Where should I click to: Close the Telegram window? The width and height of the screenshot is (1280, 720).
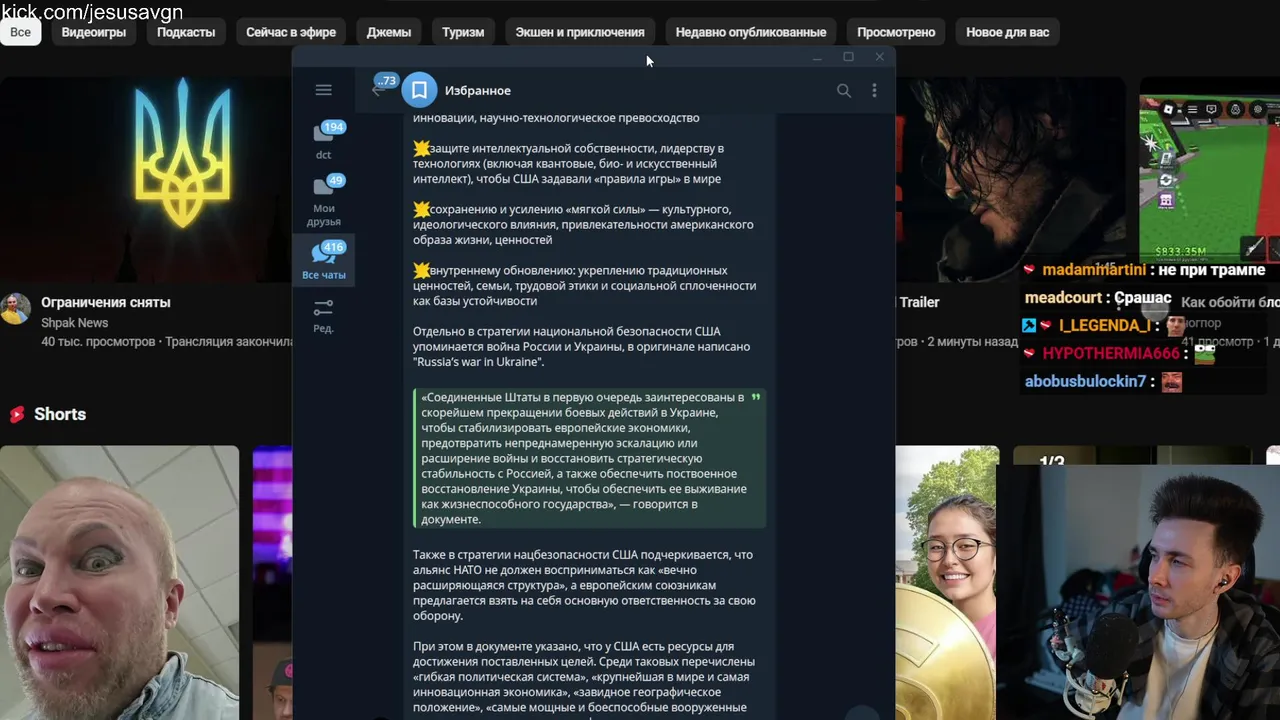[879, 57]
